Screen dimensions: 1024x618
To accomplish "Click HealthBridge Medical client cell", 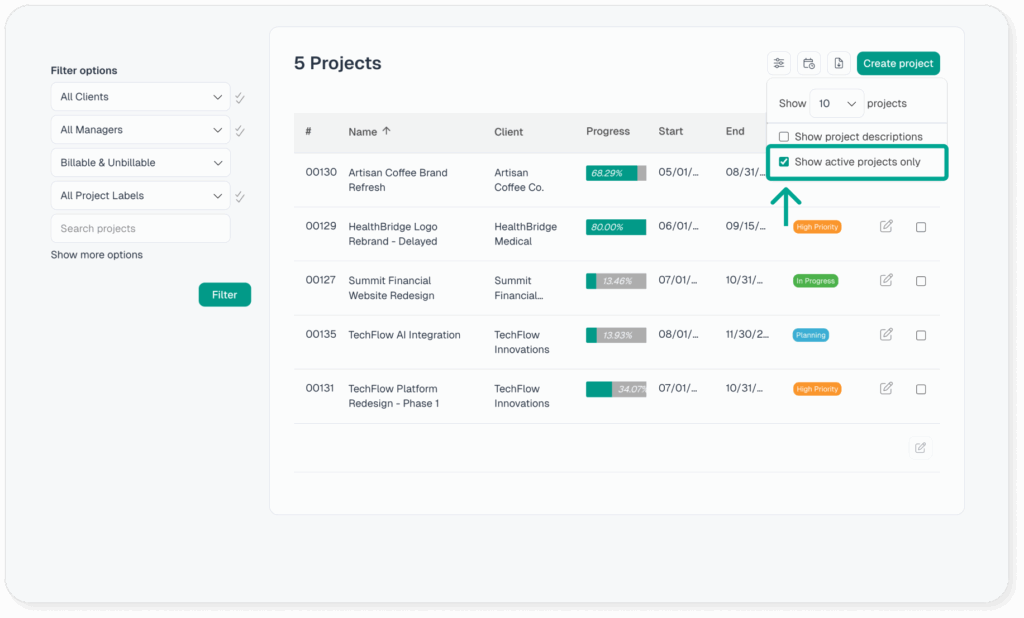I will pos(525,234).
